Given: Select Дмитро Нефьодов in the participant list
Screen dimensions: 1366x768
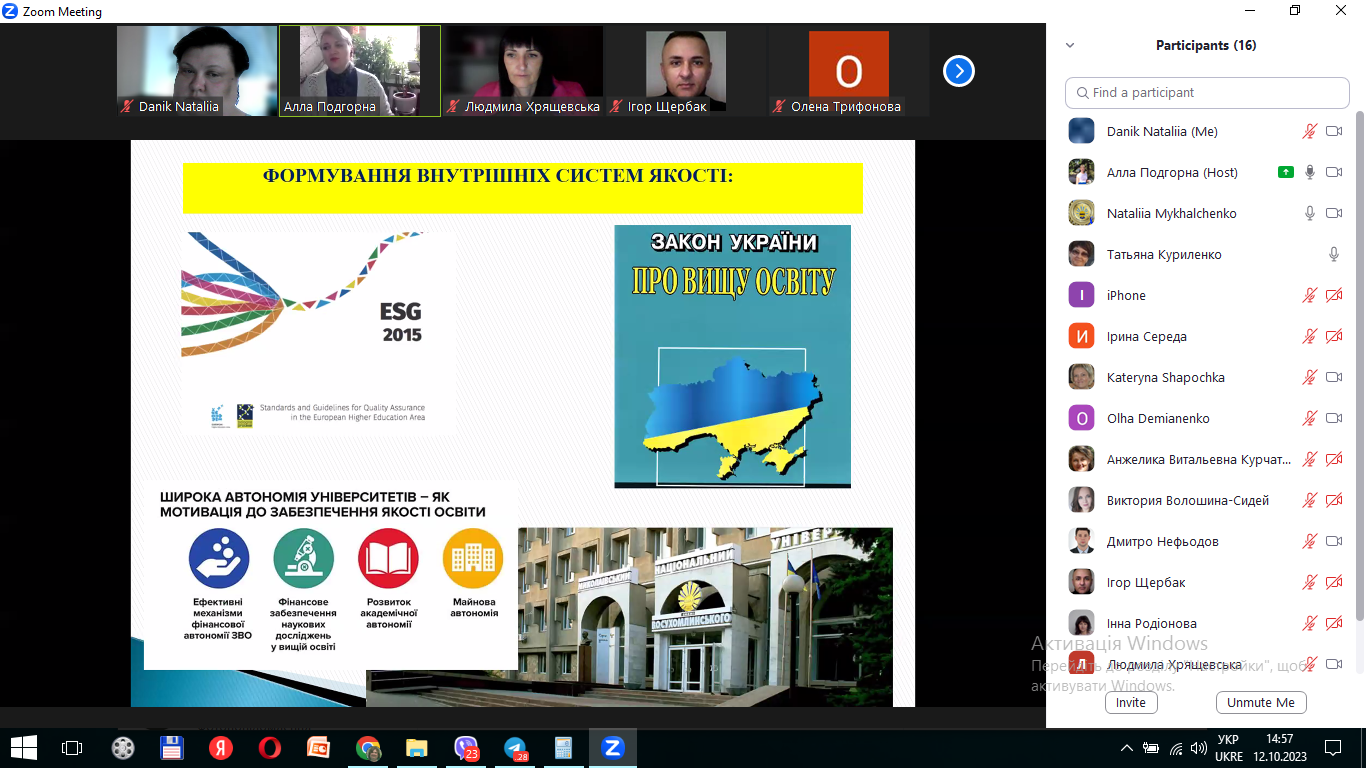Looking at the screenshot, I should 1162,541.
